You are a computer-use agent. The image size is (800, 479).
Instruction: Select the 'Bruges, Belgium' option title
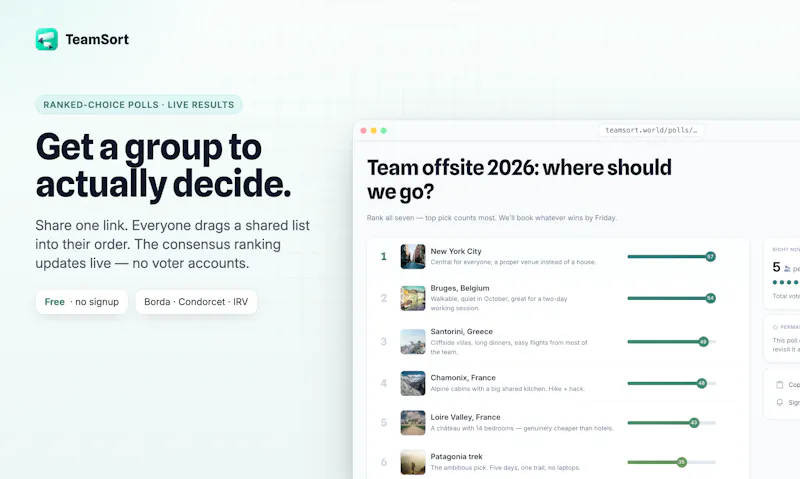pyautogui.click(x=460, y=288)
